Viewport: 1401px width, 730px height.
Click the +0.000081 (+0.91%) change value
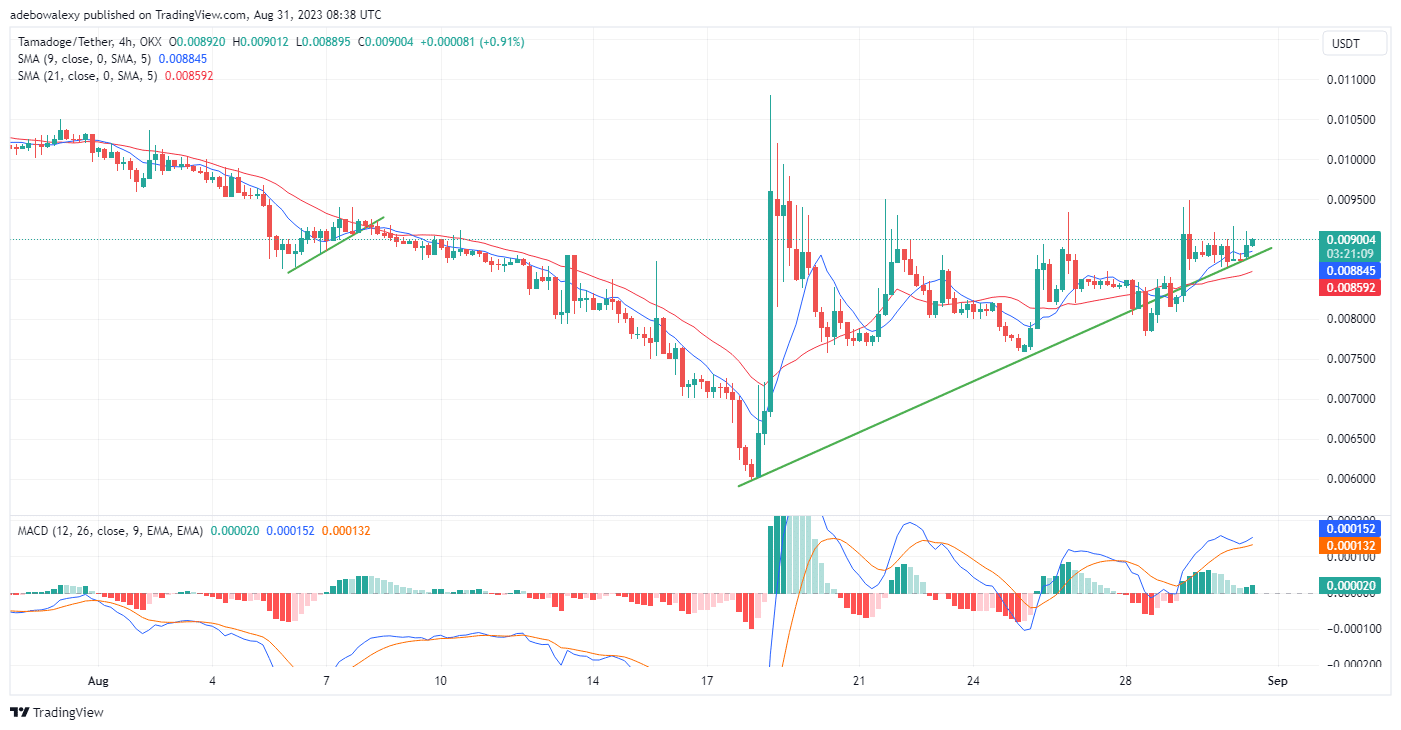[473, 42]
